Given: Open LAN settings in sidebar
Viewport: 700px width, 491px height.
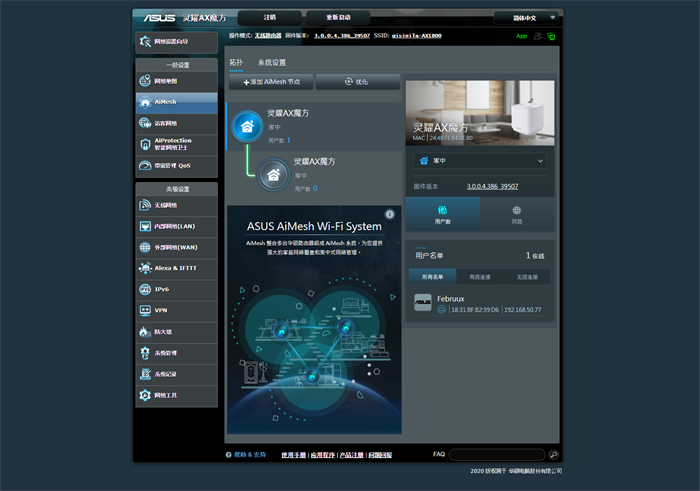Looking at the screenshot, I should tap(176, 226).
